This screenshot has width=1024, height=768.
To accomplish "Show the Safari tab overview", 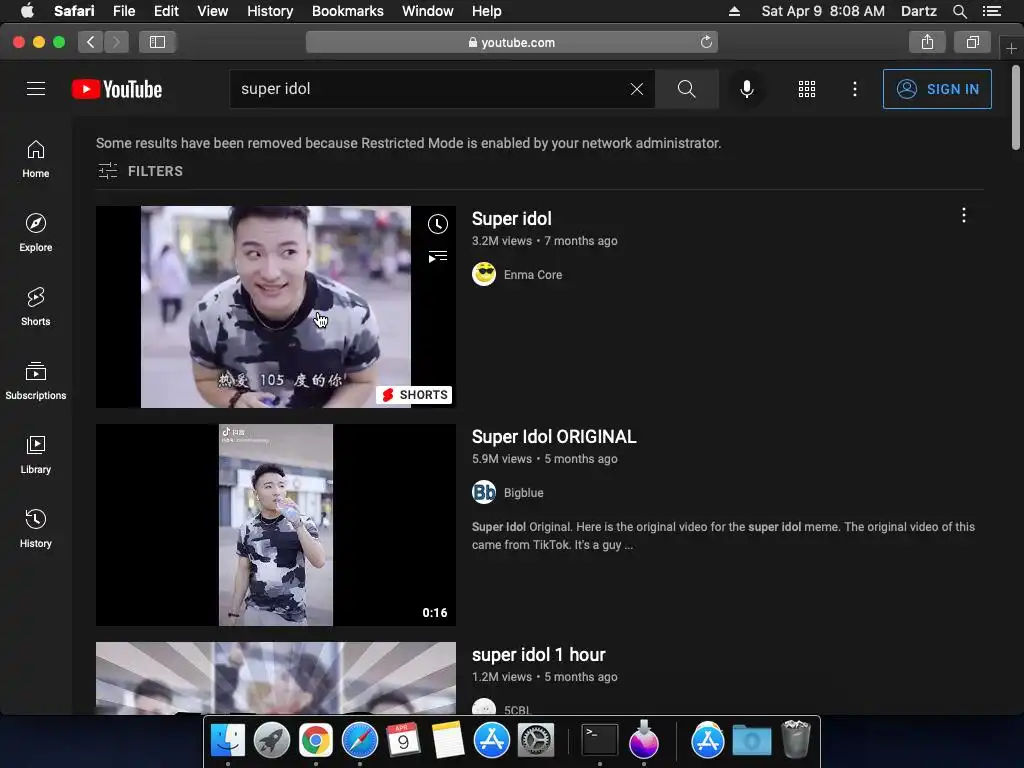I will tap(972, 42).
